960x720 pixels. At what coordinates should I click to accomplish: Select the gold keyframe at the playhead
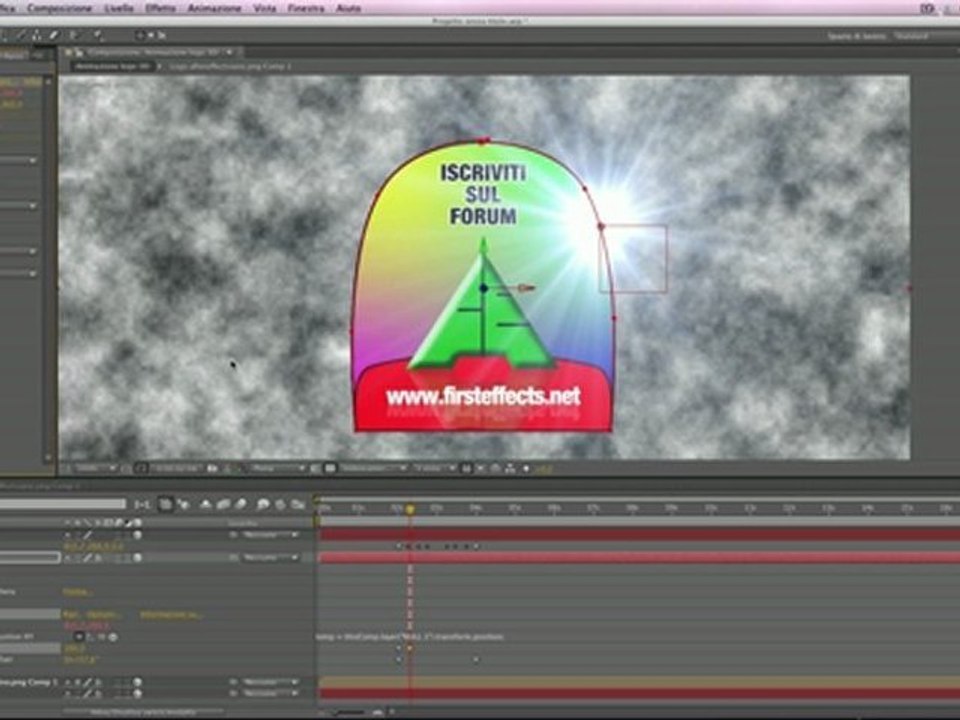410,648
